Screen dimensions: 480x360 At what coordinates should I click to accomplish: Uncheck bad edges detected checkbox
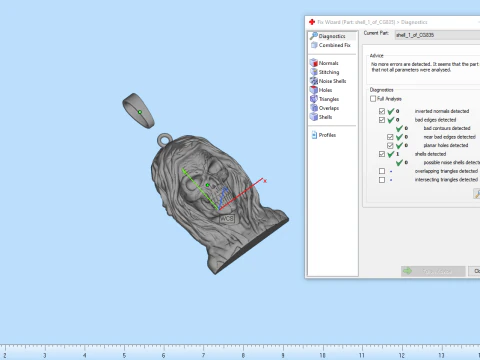382,120
